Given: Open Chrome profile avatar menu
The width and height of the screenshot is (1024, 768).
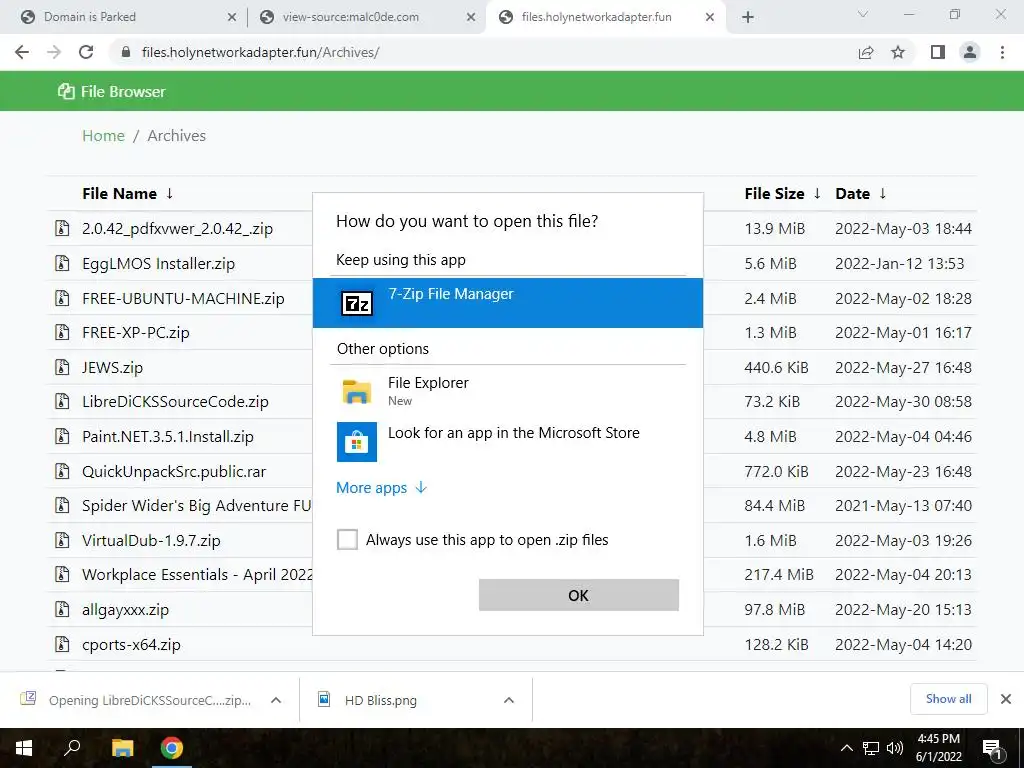Looking at the screenshot, I should (x=970, y=52).
